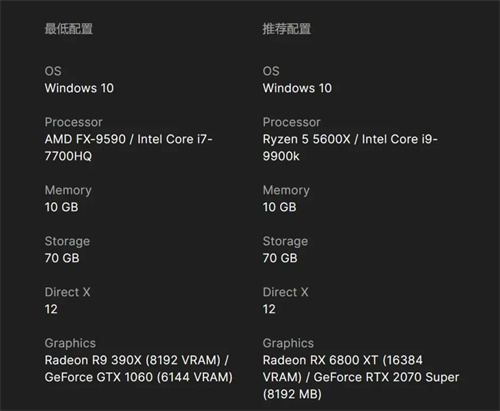Image resolution: width=500 pixels, height=411 pixels.
Task: Select minimum OS value Windows 10
Action: pyautogui.click(x=79, y=88)
